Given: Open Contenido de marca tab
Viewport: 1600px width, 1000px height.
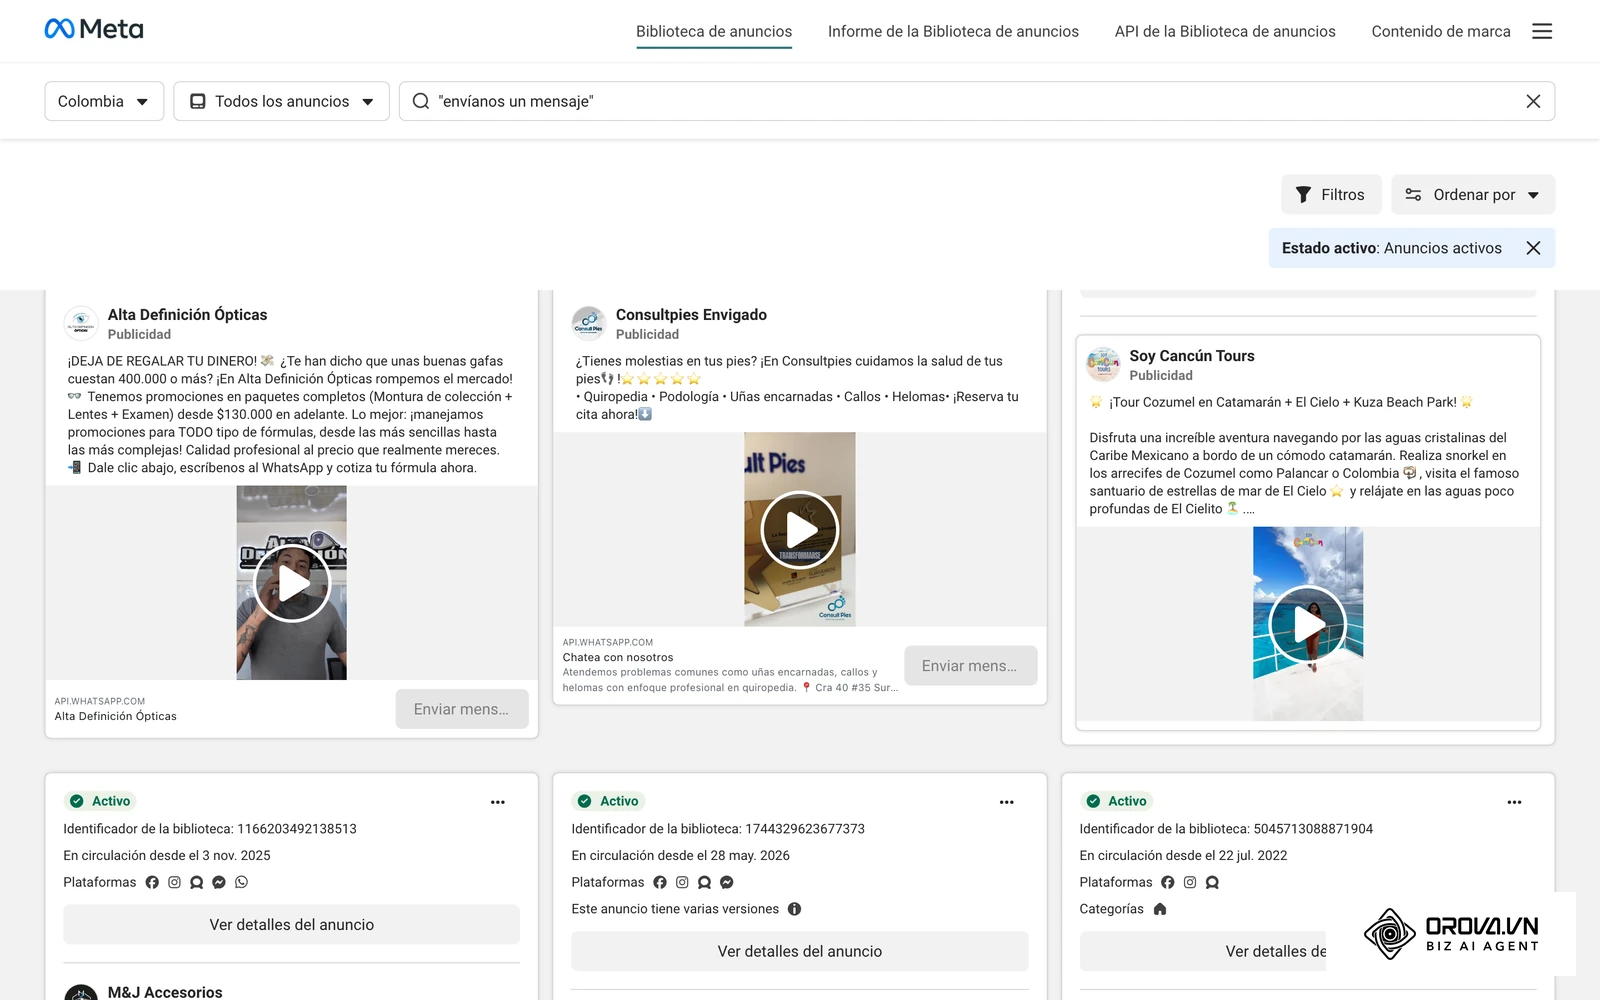Looking at the screenshot, I should click(1441, 31).
